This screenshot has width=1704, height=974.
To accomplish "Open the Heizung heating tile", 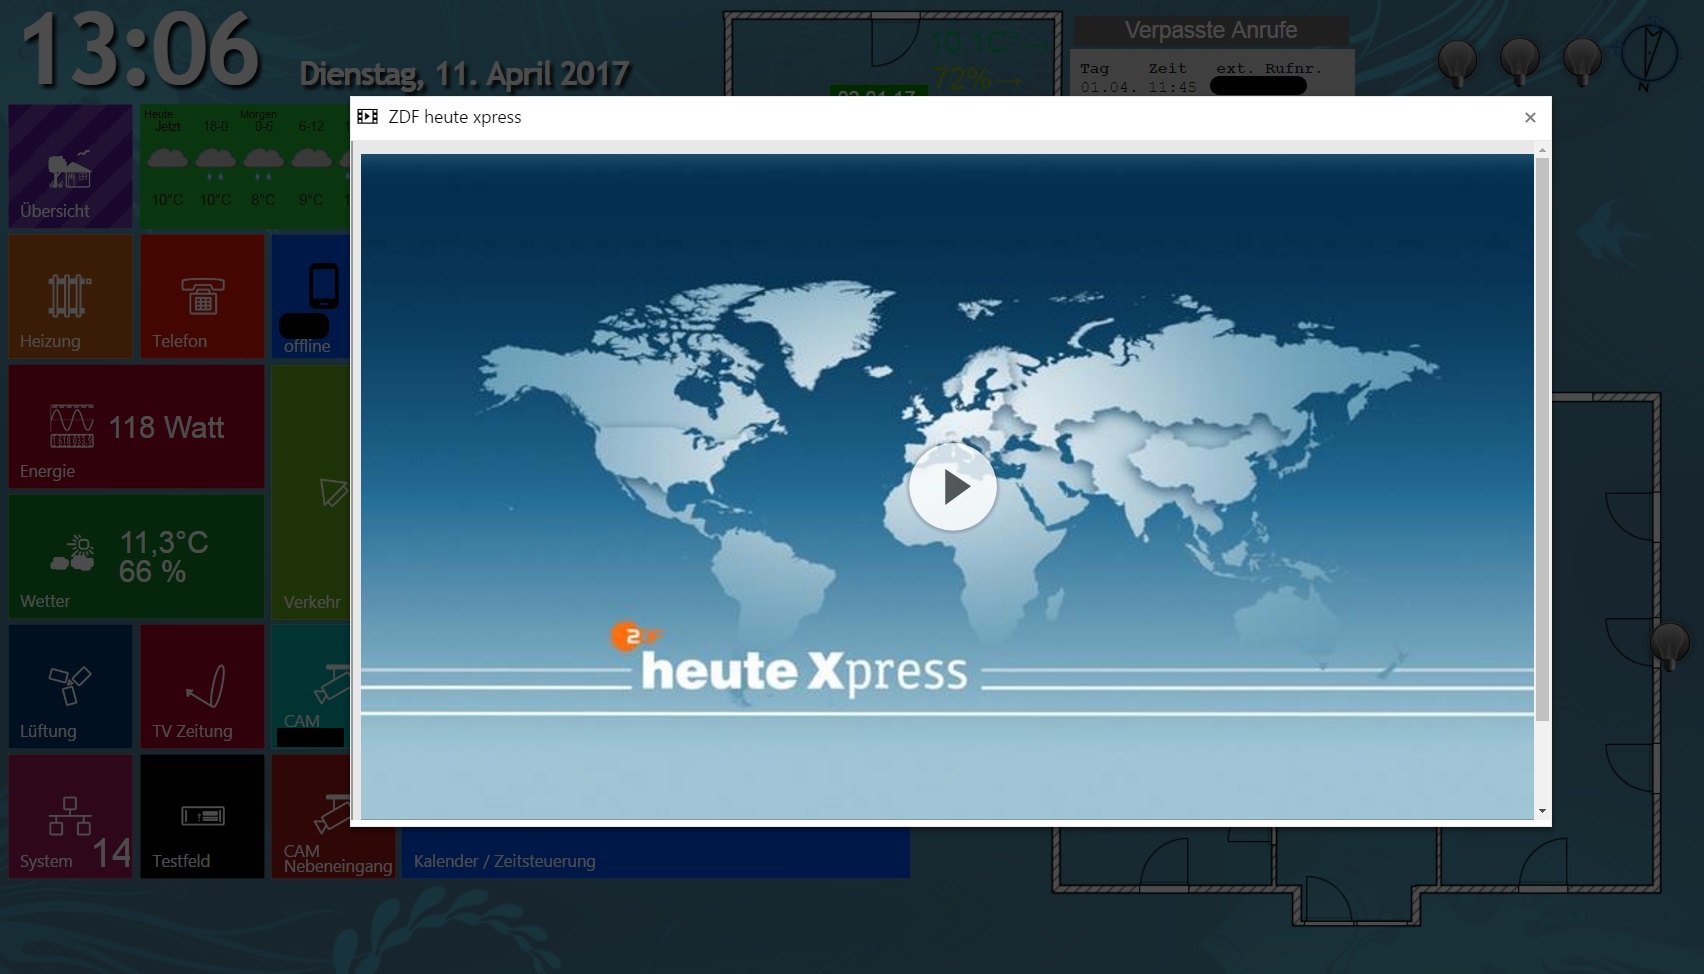I will (x=70, y=296).
